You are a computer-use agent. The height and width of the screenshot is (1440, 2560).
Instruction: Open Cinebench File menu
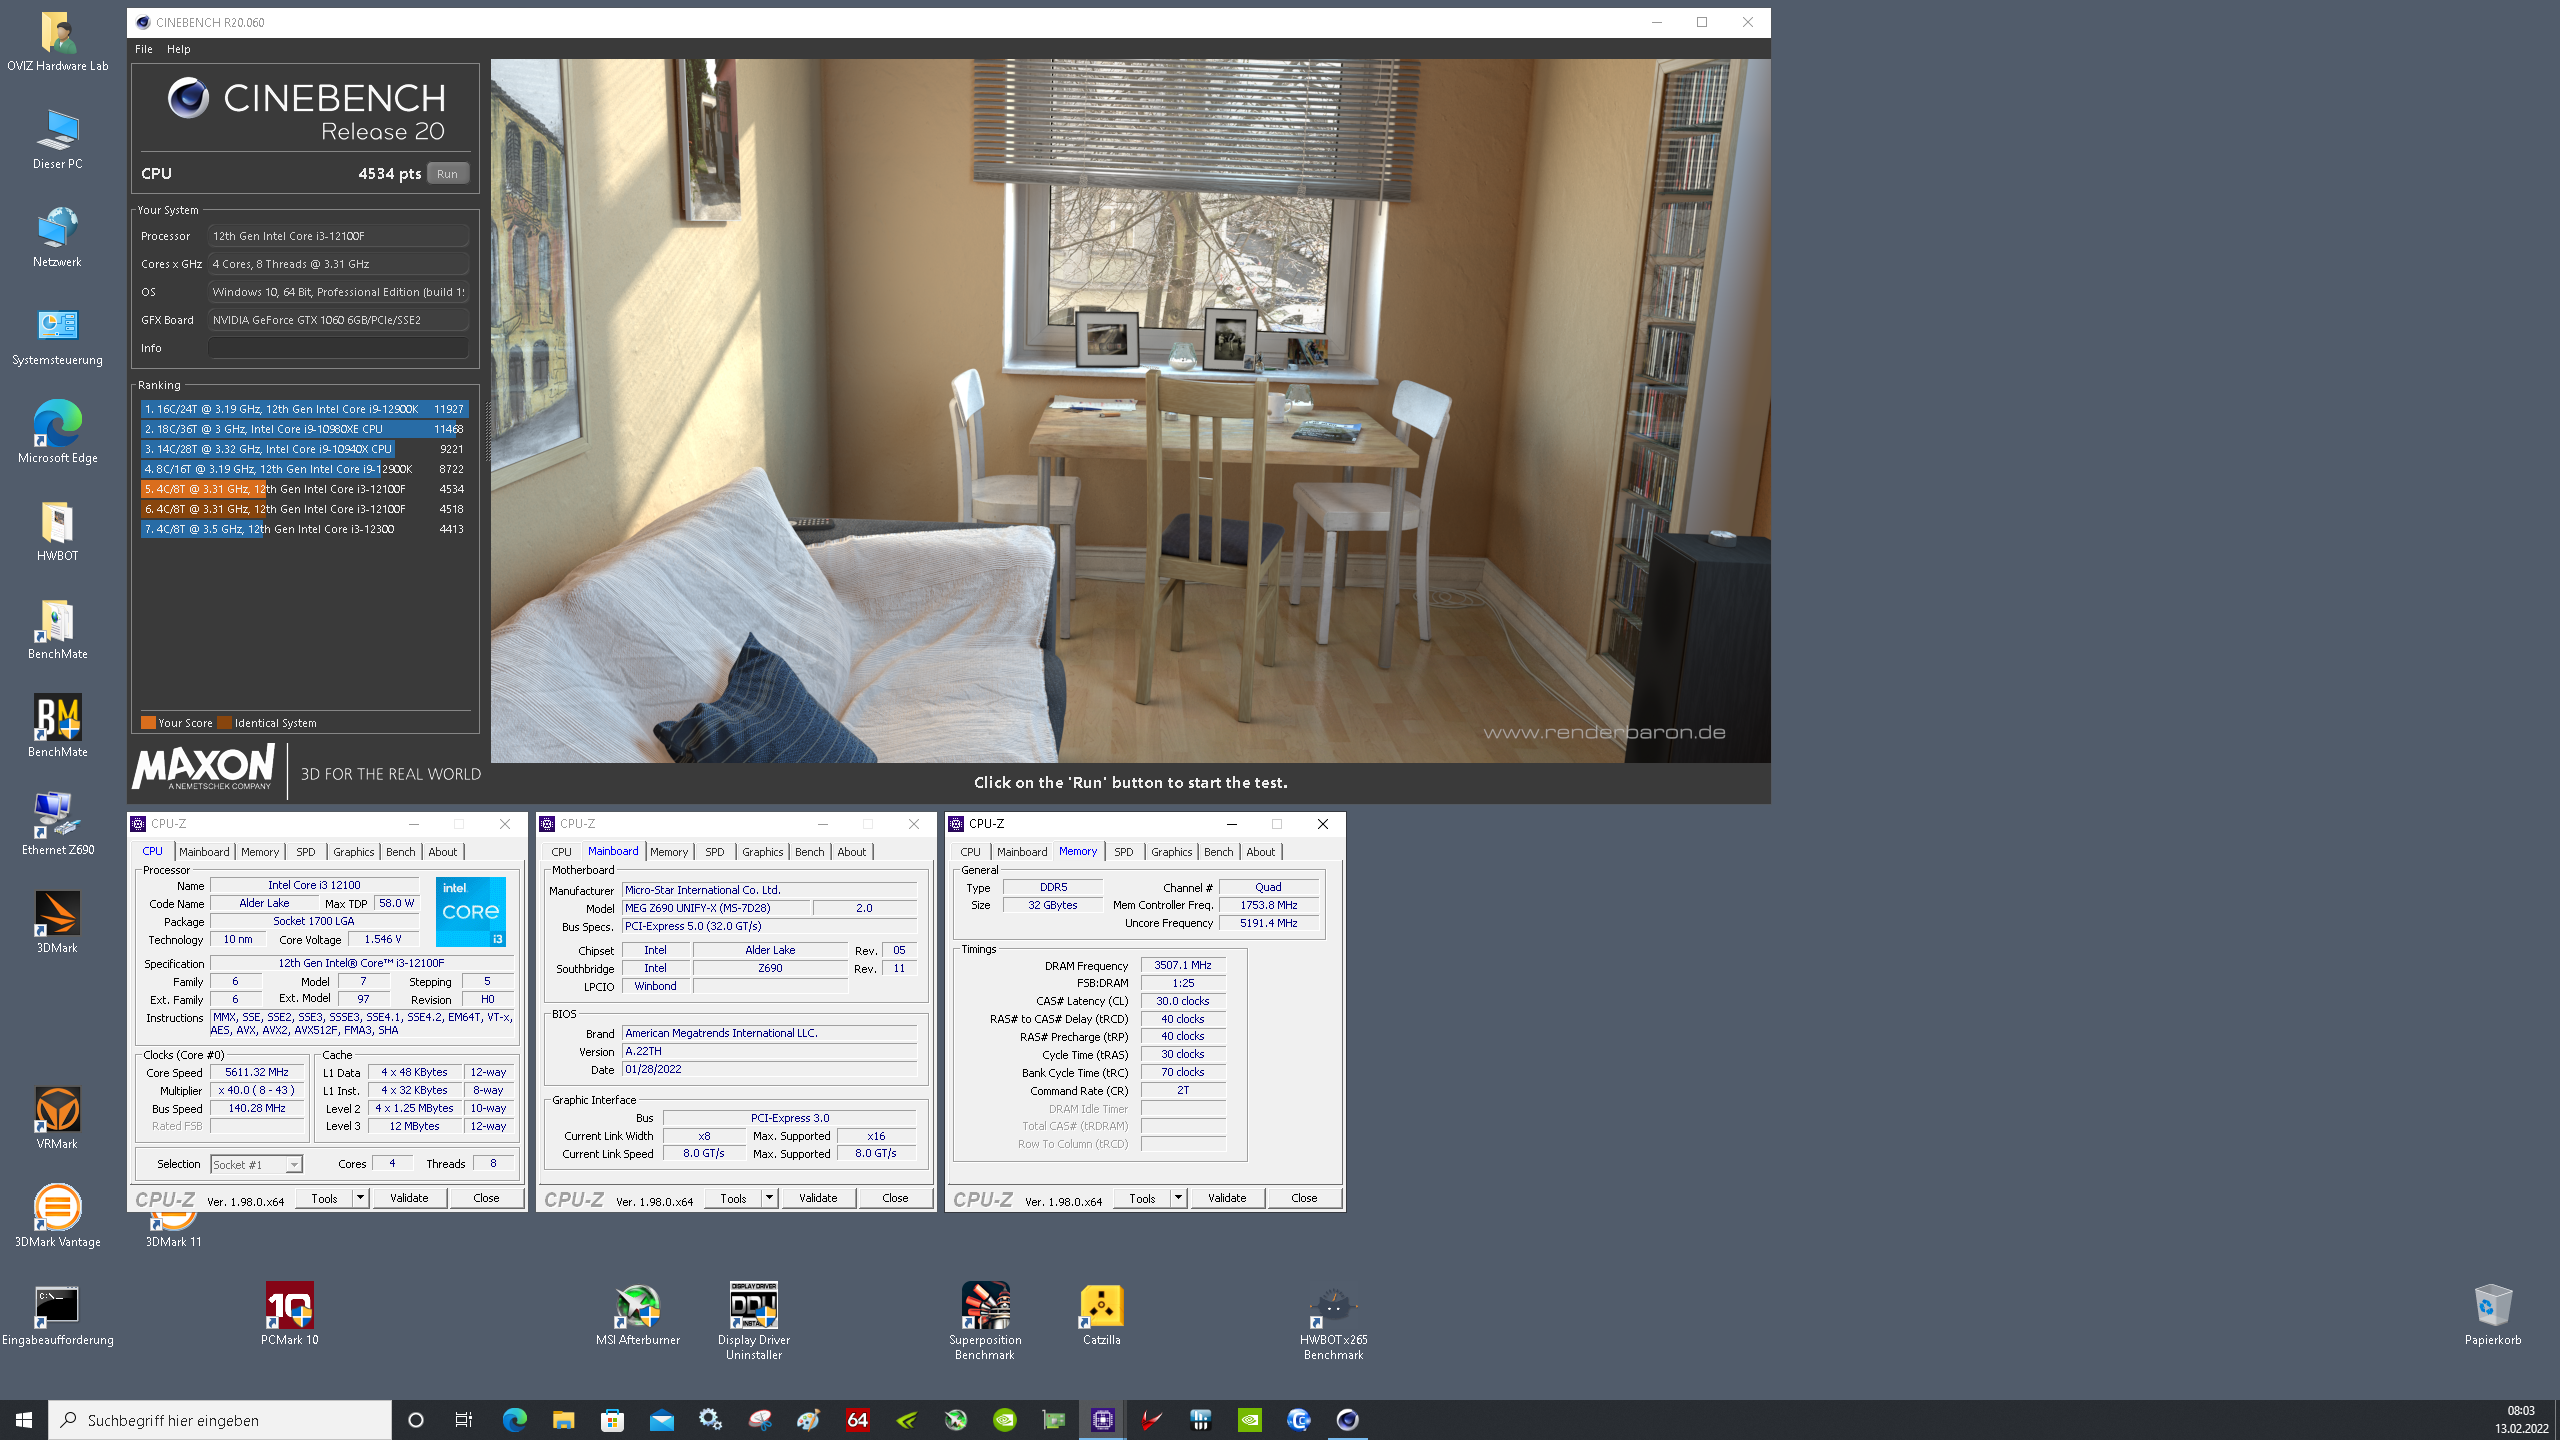(x=144, y=49)
